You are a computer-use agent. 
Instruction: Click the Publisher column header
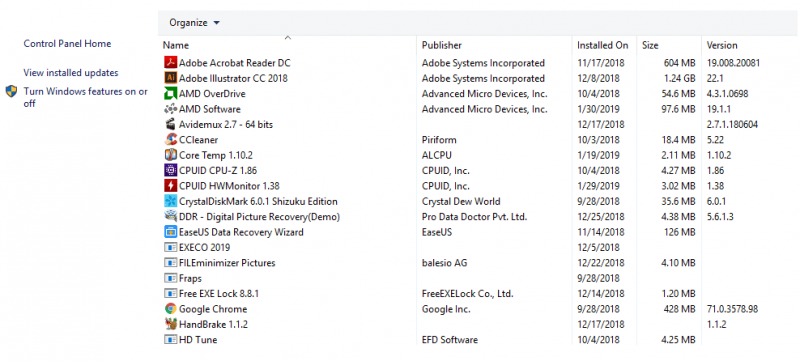[x=495, y=45]
